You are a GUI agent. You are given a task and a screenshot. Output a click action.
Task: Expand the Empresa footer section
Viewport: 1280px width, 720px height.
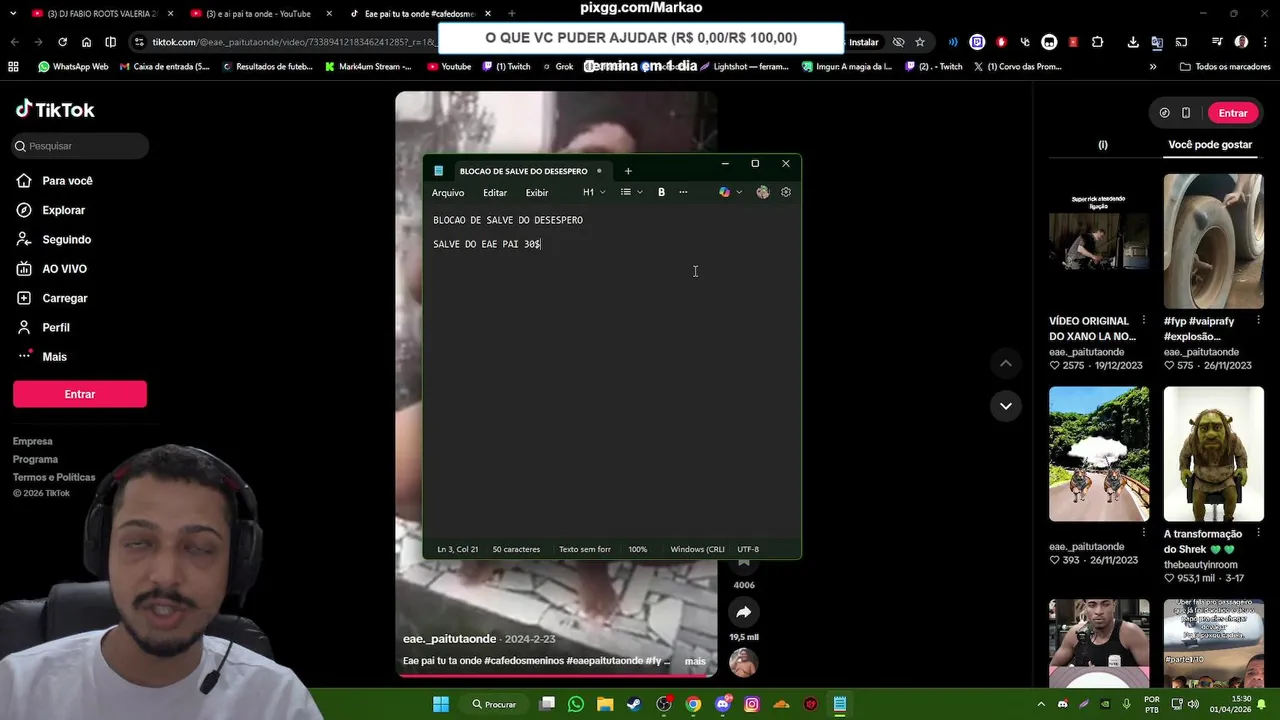(x=33, y=441)
